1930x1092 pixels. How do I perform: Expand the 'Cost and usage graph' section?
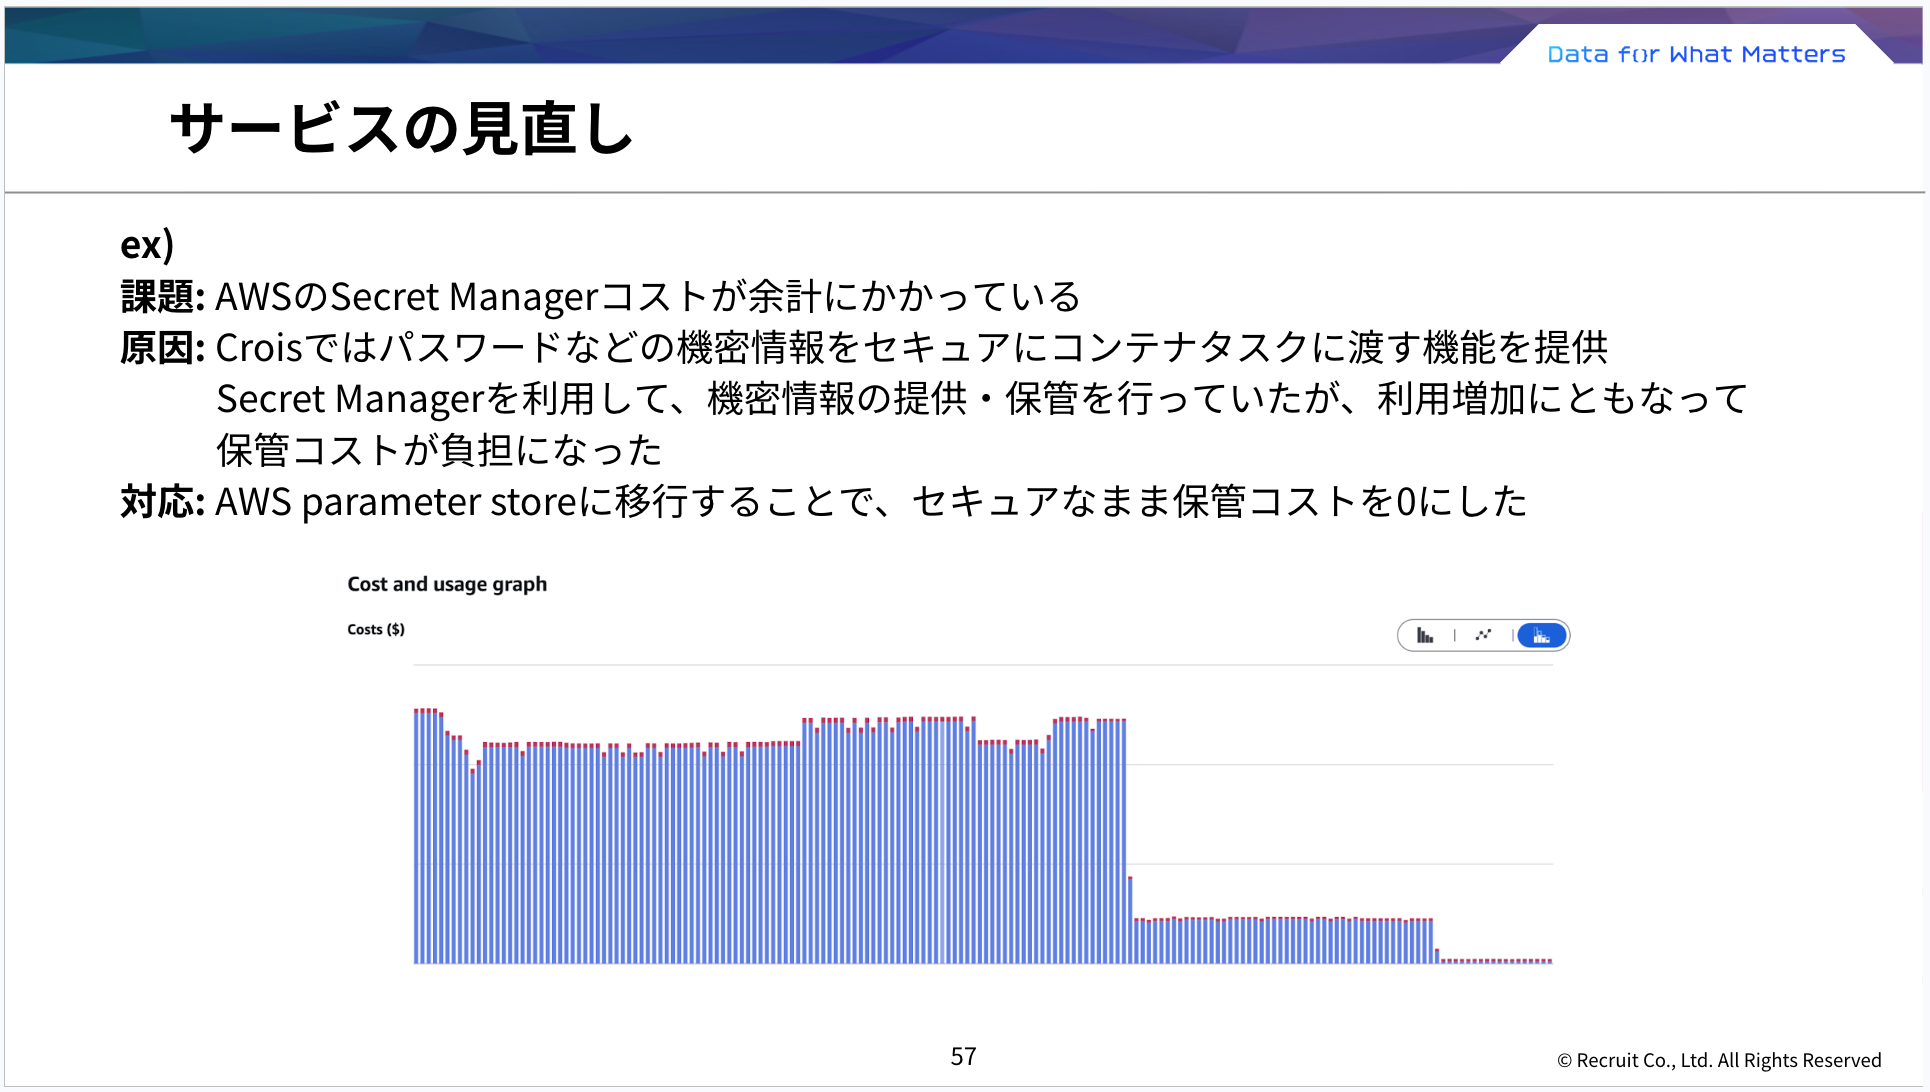446,583
